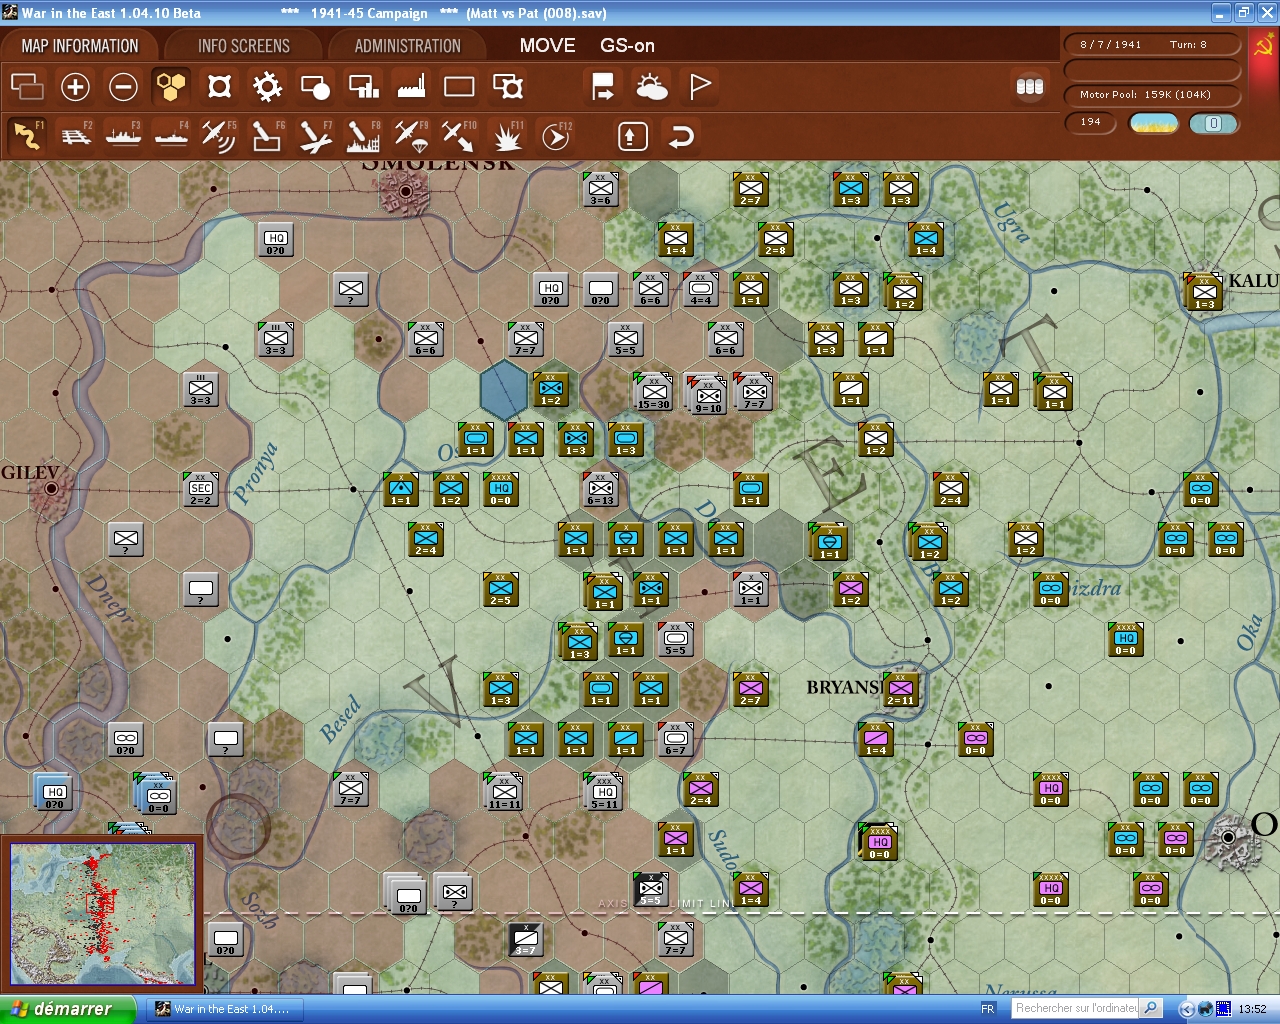Screen dimensions: 1280x1024
Task: Select the F5 air recon plane icon
Action: coord(219,136)
